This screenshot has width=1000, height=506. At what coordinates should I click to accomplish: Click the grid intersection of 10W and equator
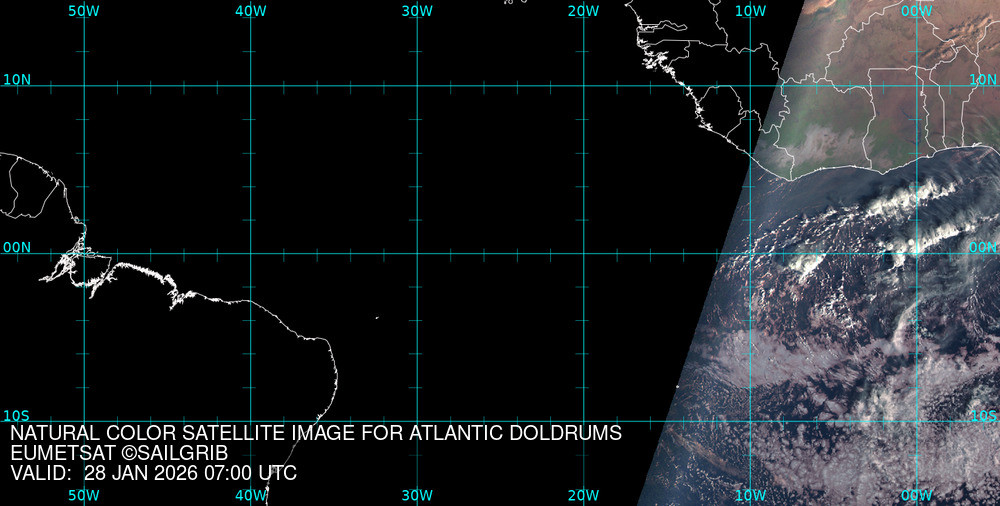point(750,253)
